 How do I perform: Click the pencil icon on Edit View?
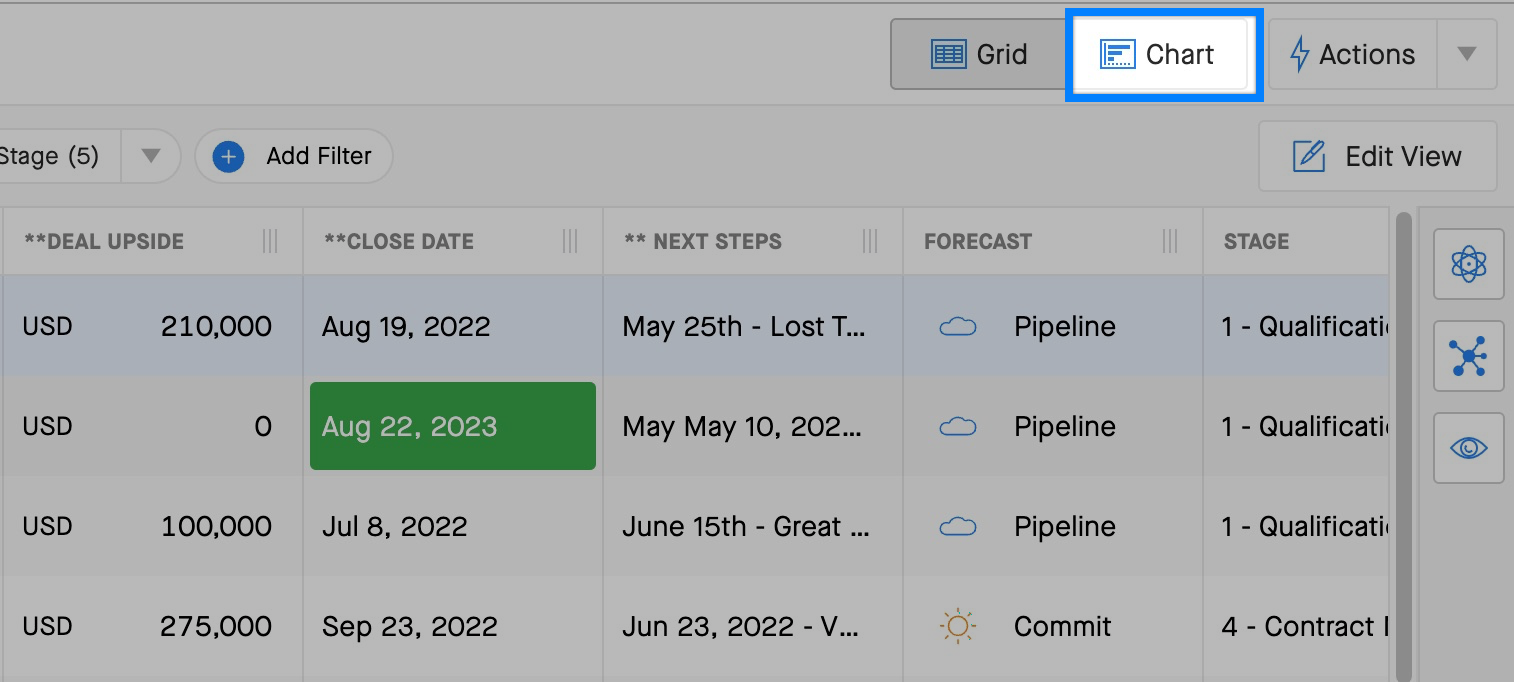(x=1309, y=156)
